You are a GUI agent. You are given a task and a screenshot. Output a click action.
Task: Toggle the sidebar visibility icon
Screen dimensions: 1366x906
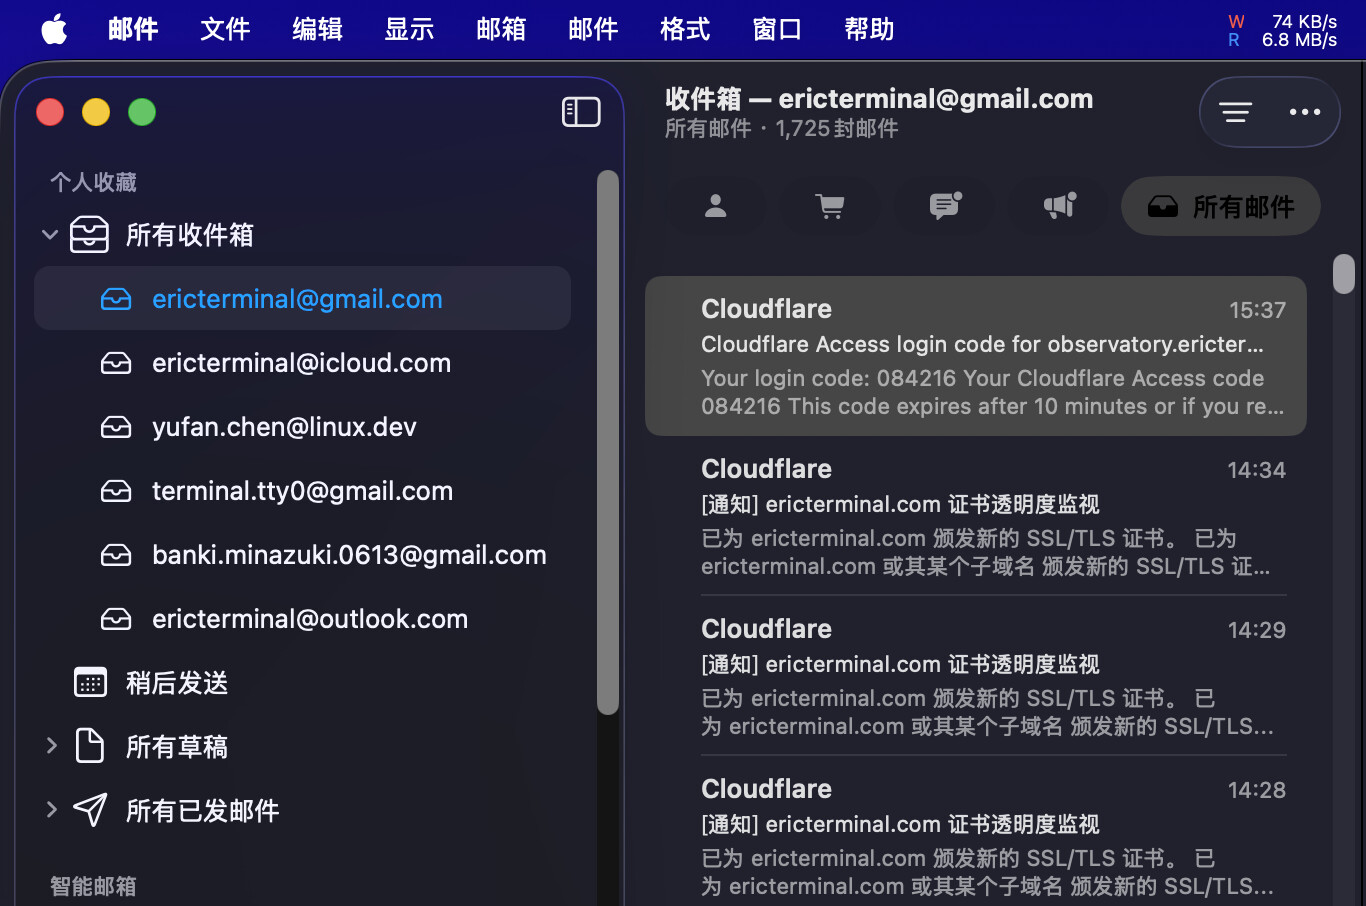click(581, 112)
